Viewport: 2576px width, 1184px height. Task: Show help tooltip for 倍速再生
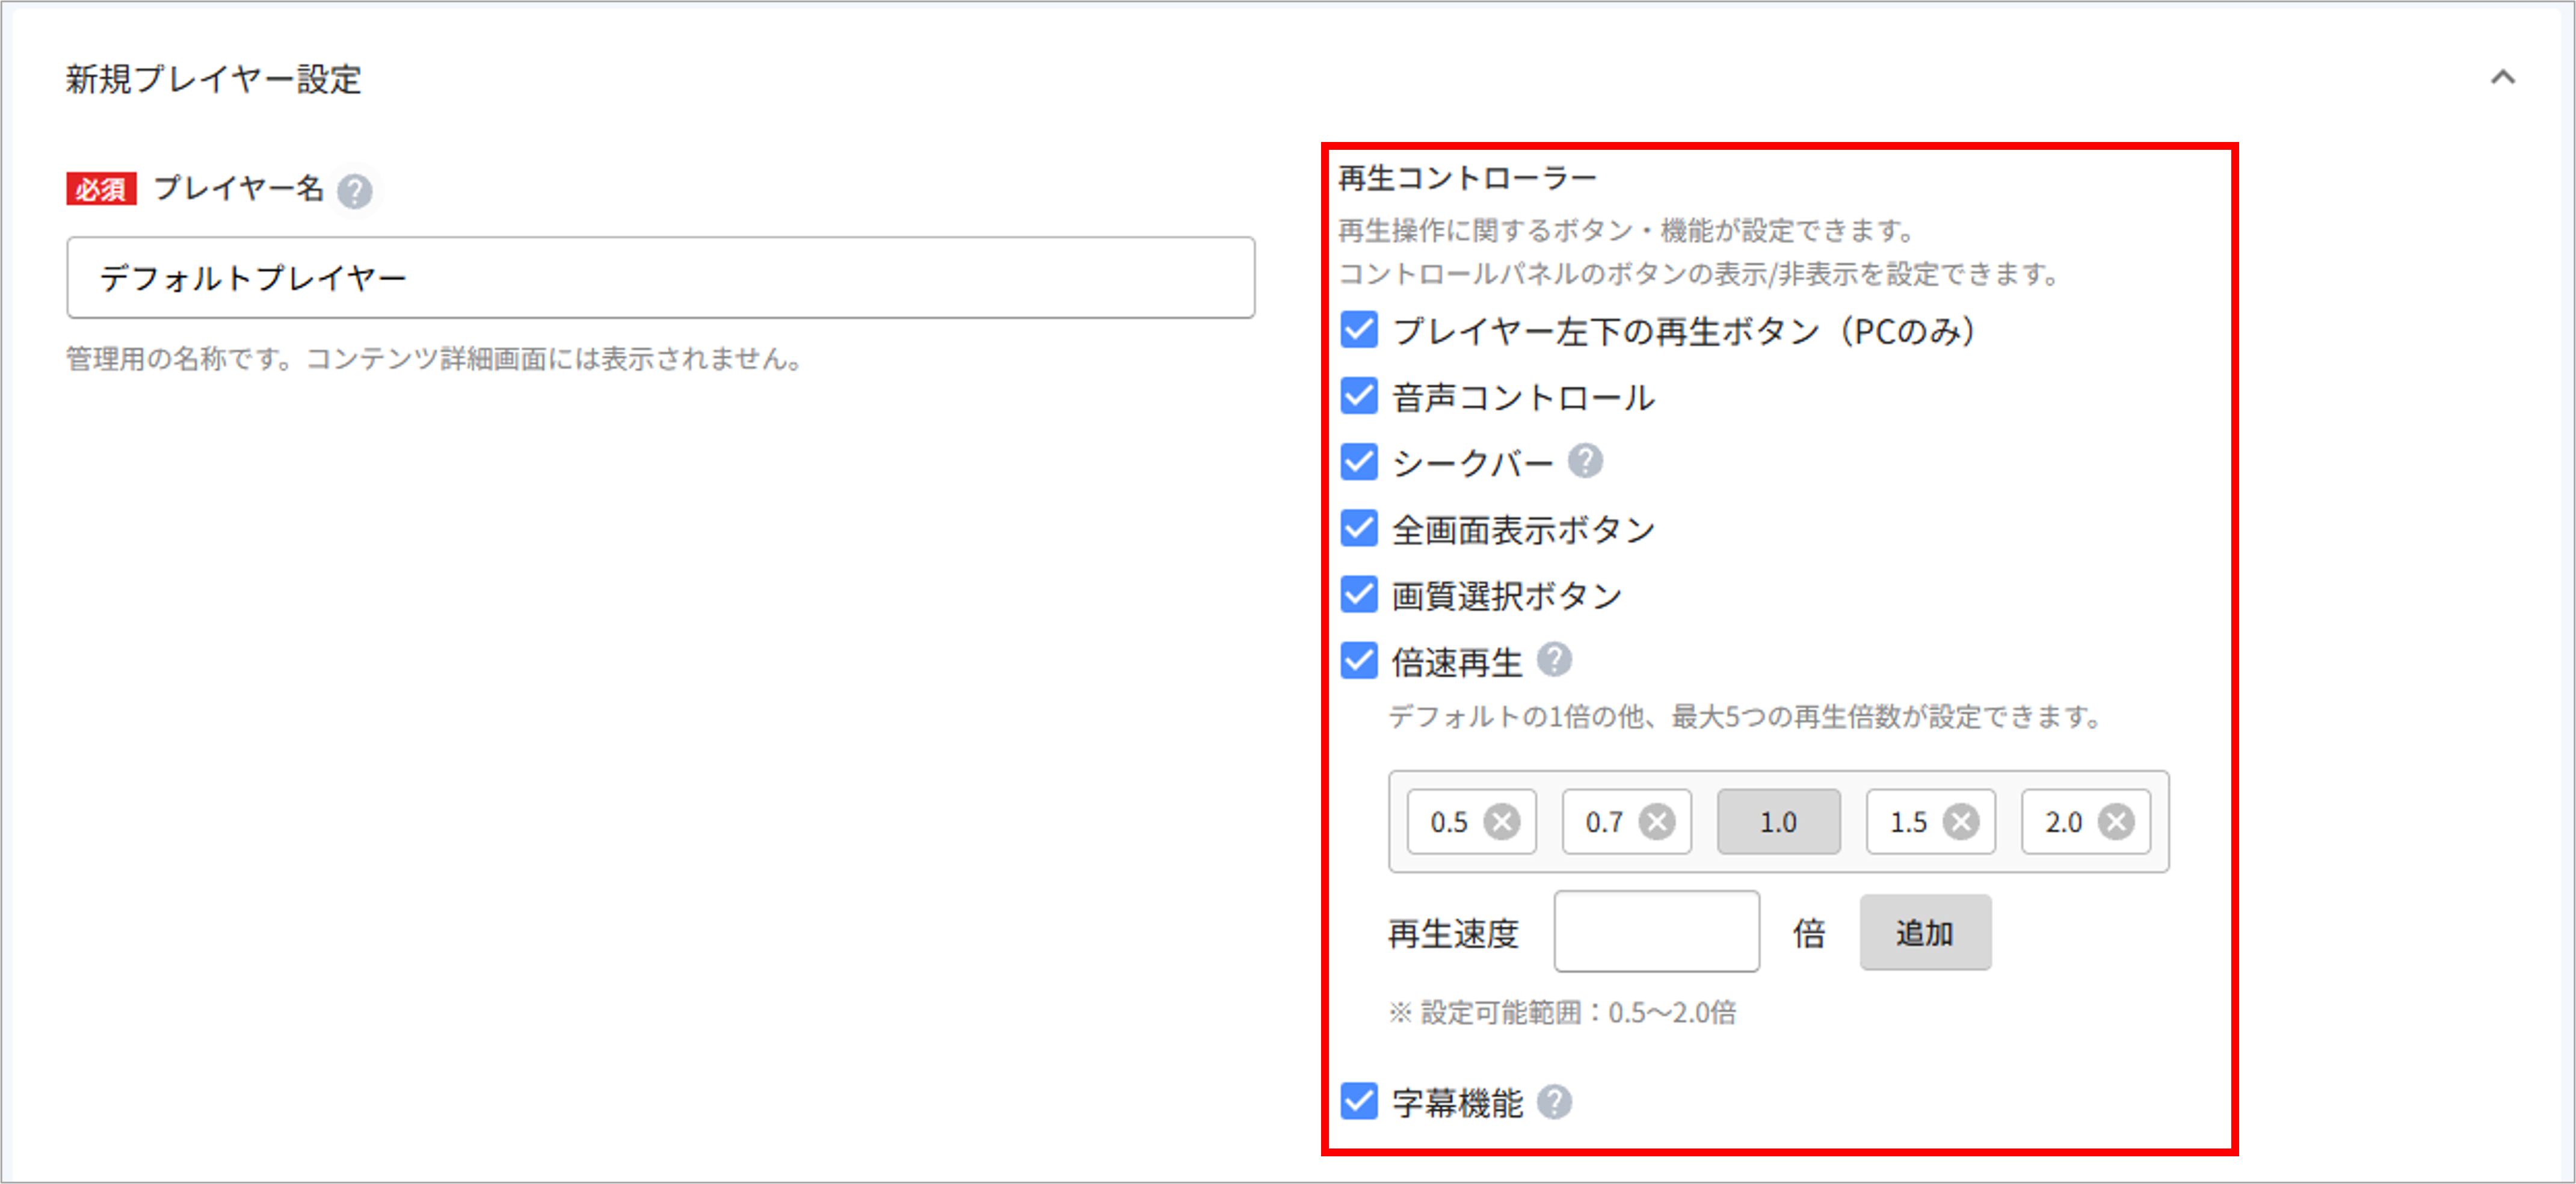click(x=1554, y=660)
